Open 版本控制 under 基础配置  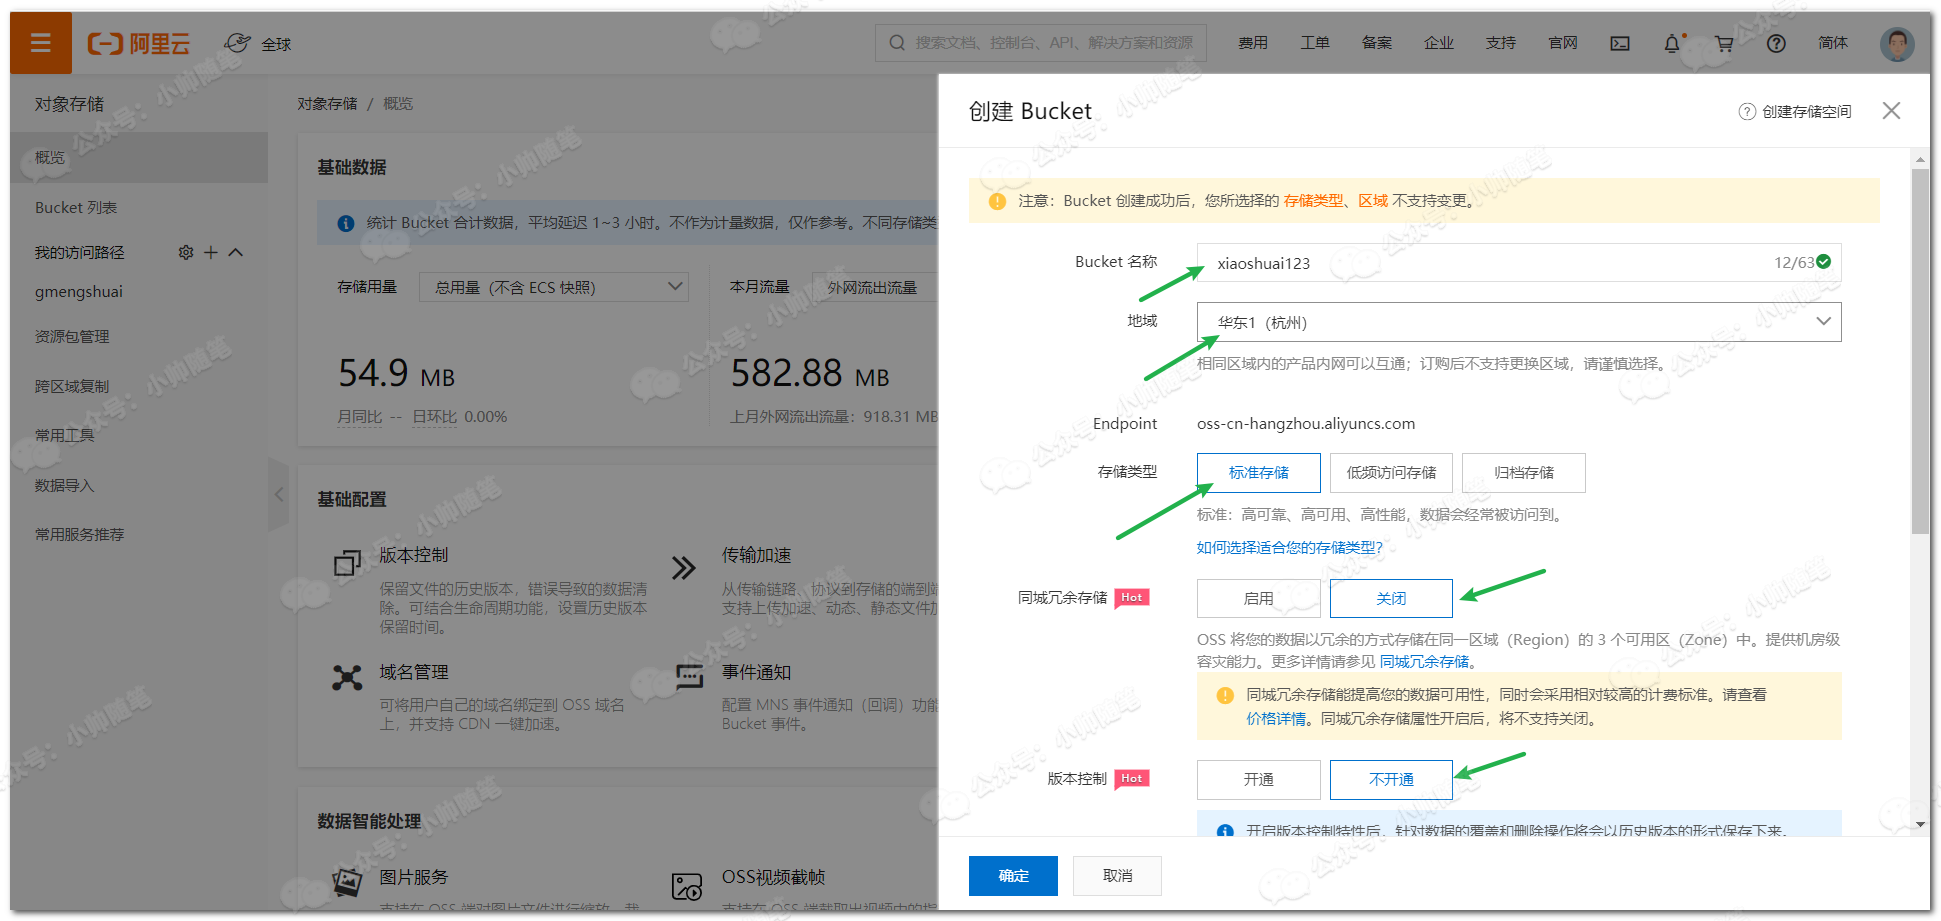point(413,555)
